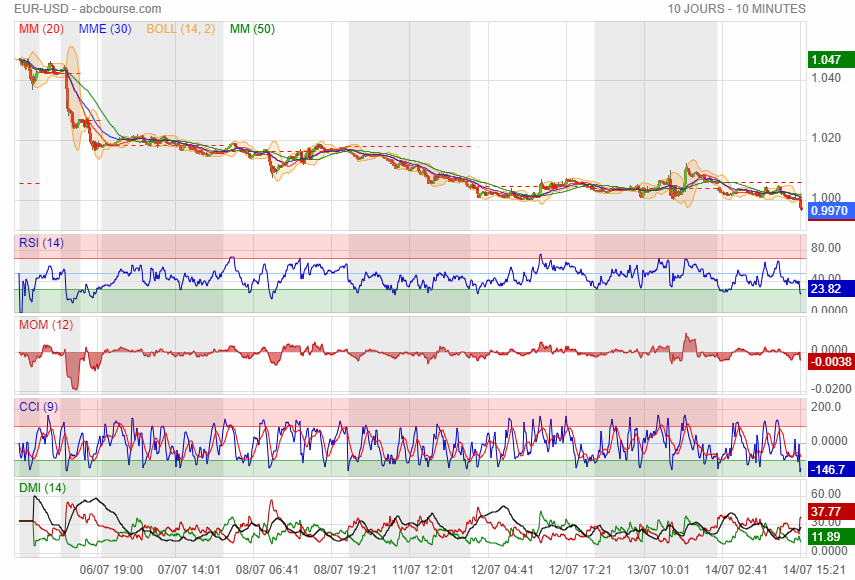Viewport: 855px width, 580px height.
Task: Click the 13/07 10:01 time axis label
Action: [658, 570]
